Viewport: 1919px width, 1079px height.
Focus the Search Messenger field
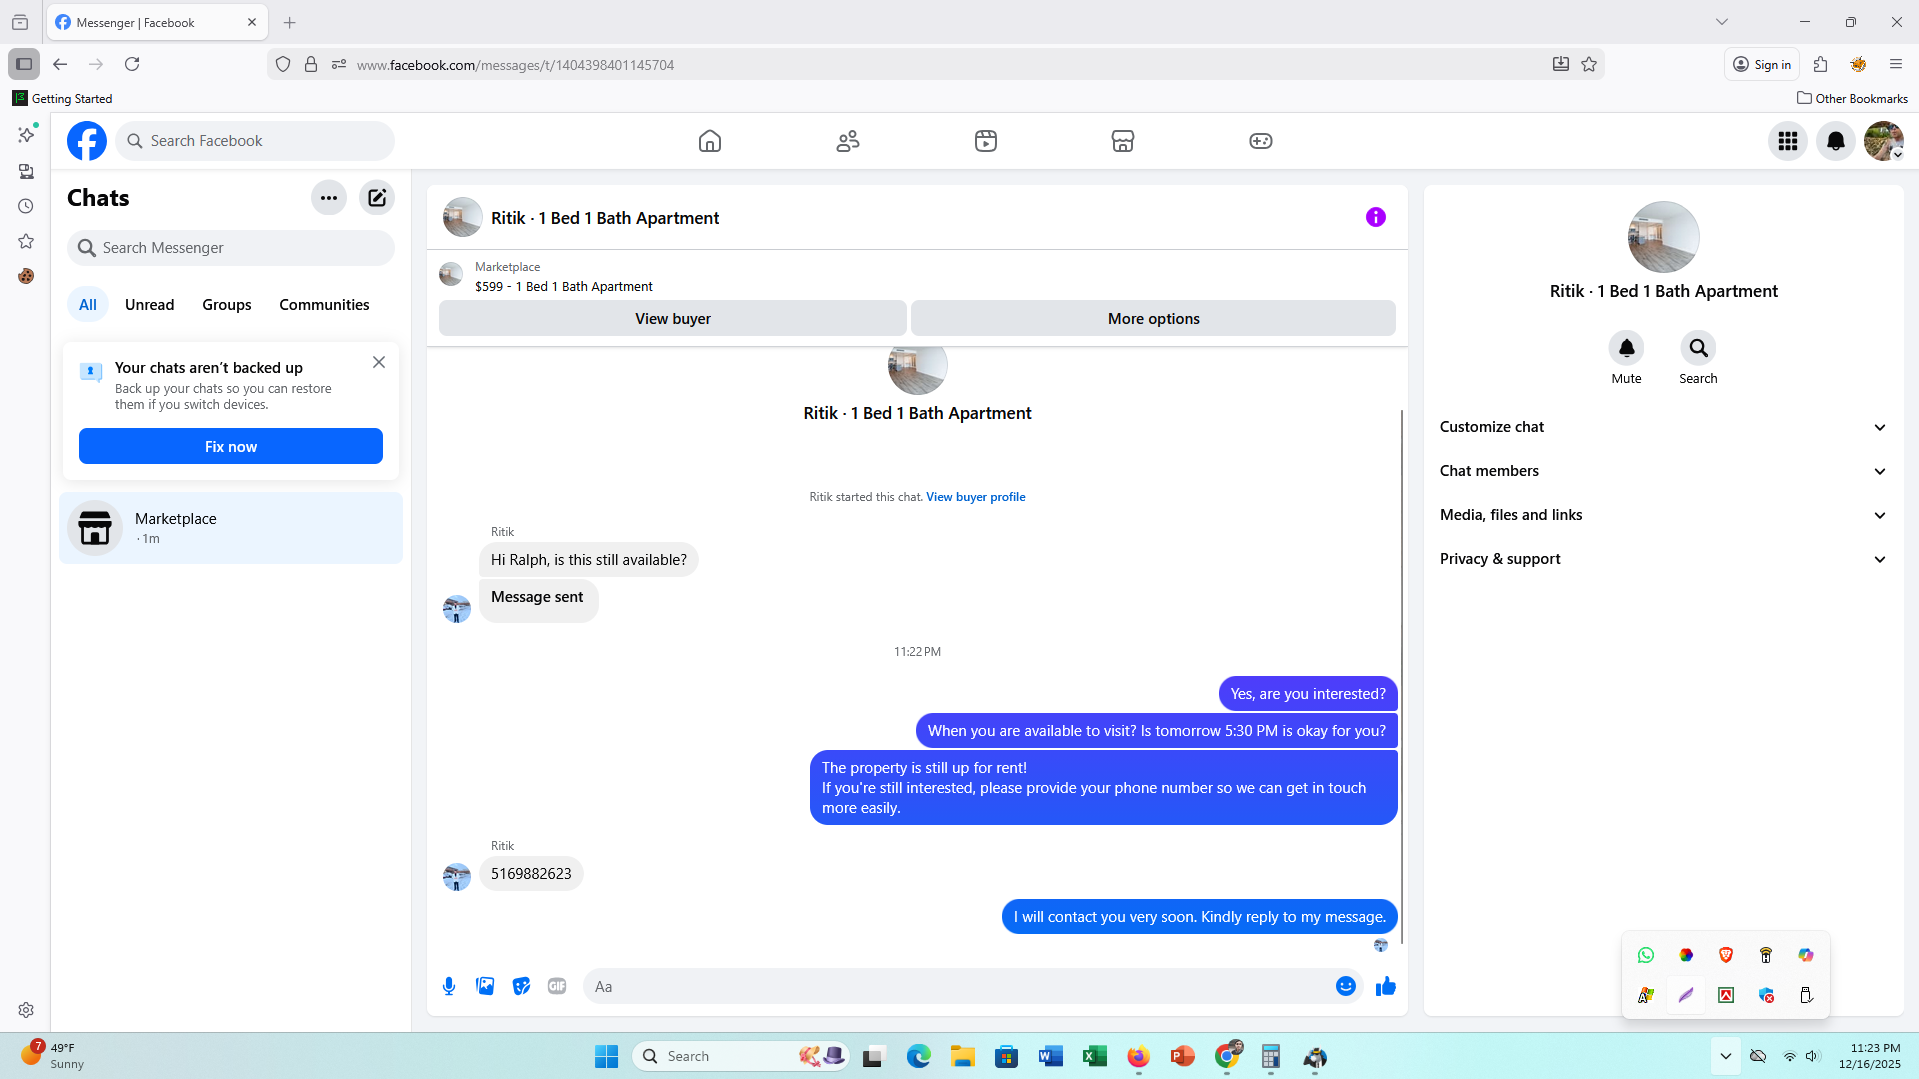click(x=231, y=248)
